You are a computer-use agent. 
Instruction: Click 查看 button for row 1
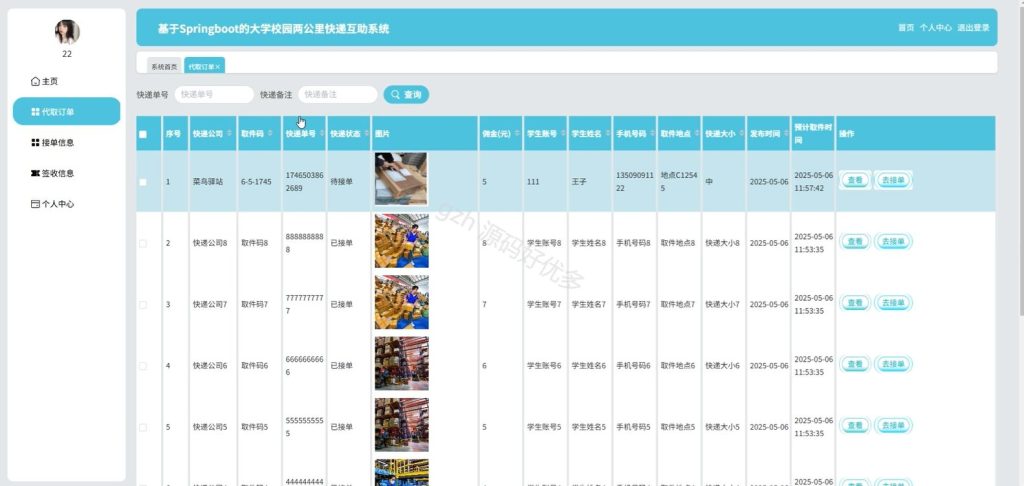tap(854, 180)
